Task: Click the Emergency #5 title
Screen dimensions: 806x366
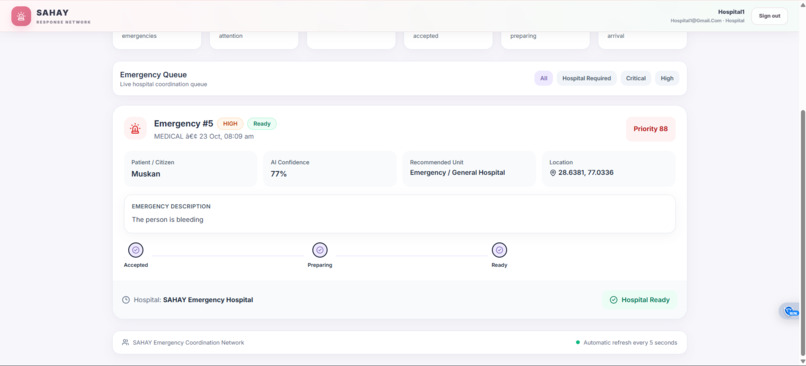Action: pos(184,124)
